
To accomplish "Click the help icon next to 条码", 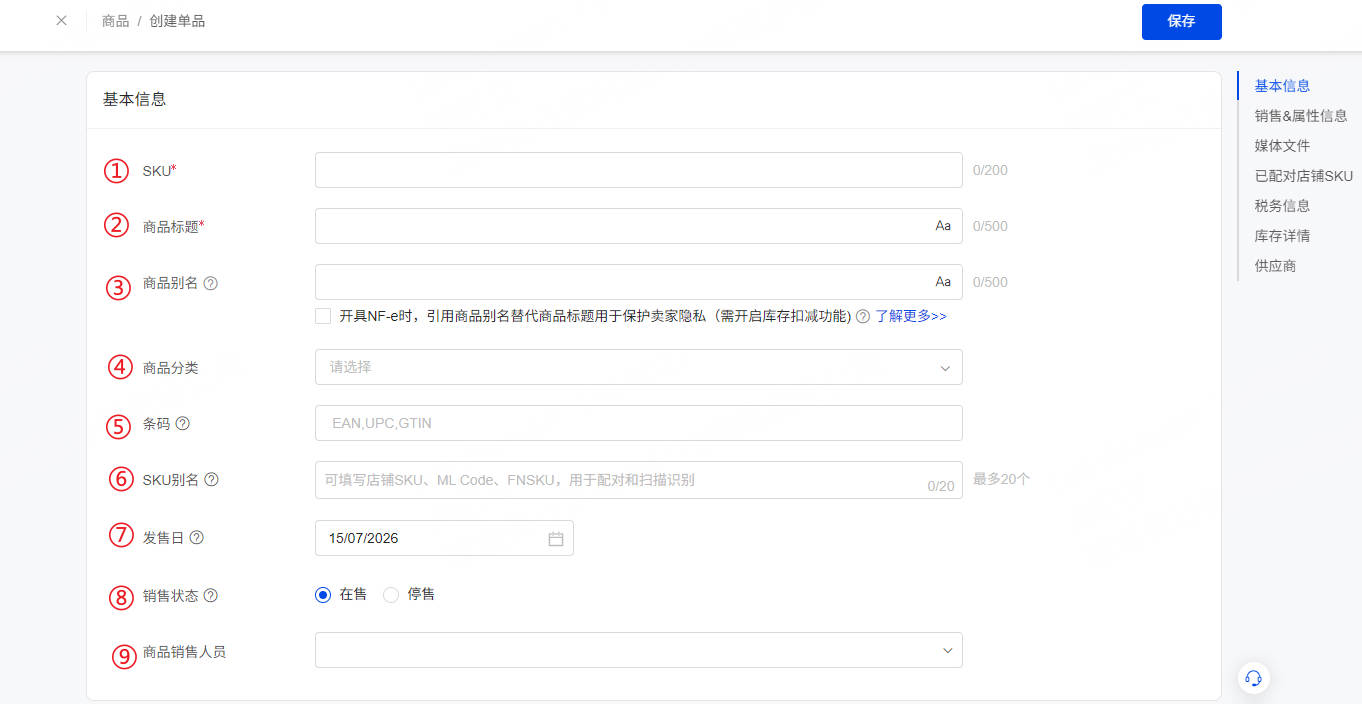I will click(183, 423).
